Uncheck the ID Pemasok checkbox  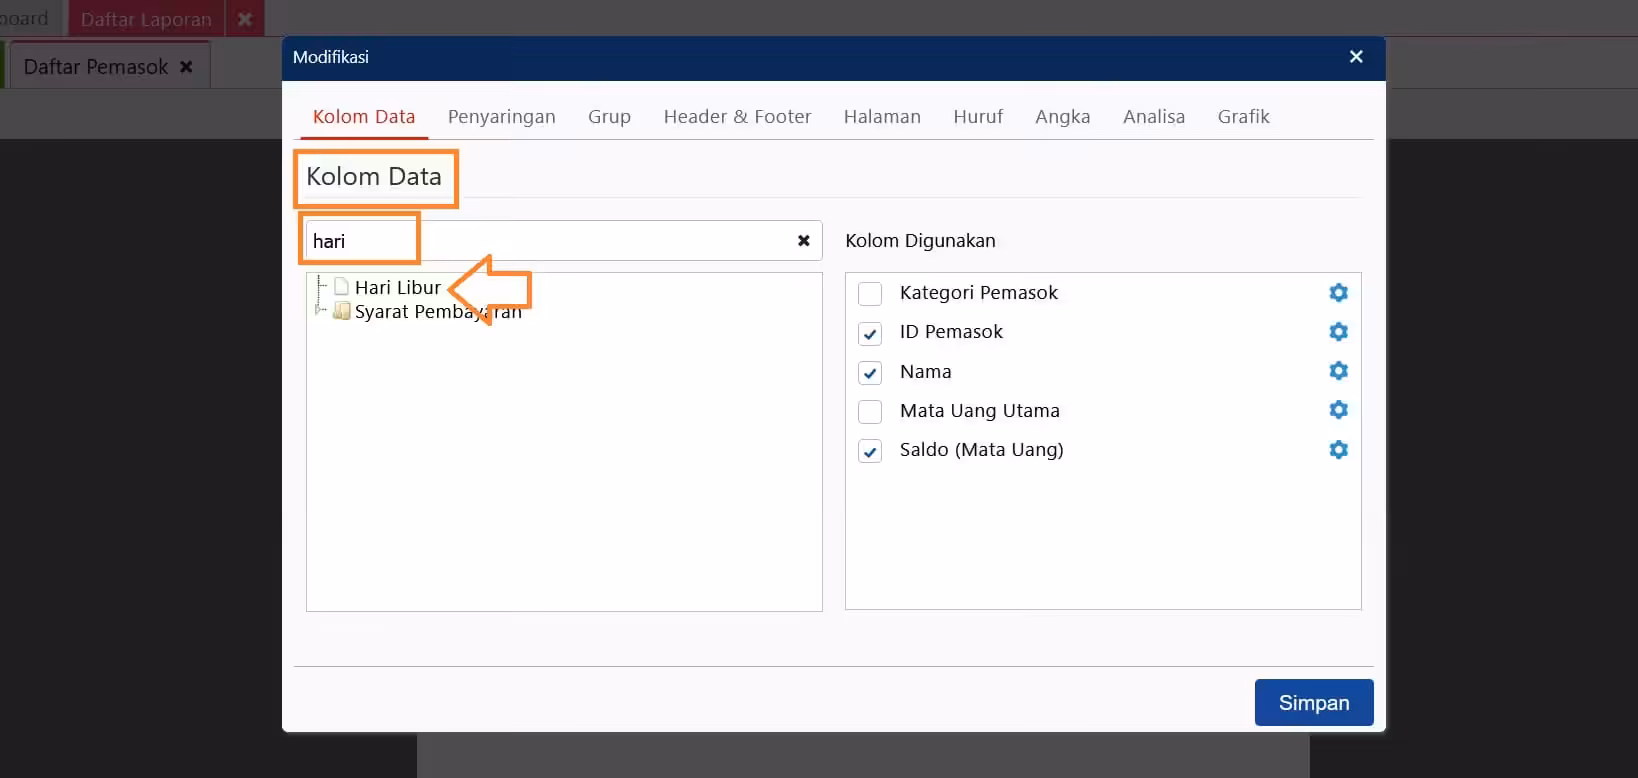coord(870,333)
